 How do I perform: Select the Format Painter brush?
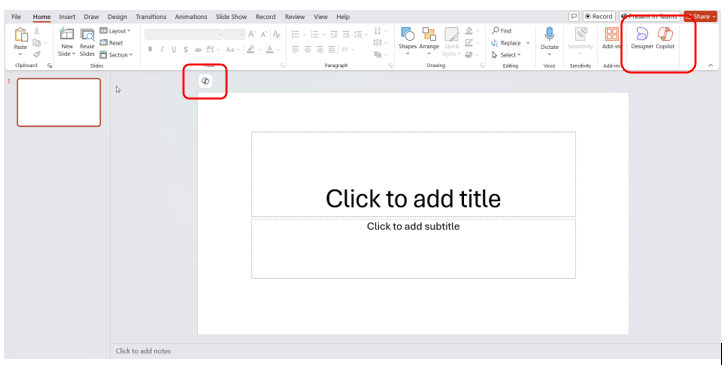point(37,54)
